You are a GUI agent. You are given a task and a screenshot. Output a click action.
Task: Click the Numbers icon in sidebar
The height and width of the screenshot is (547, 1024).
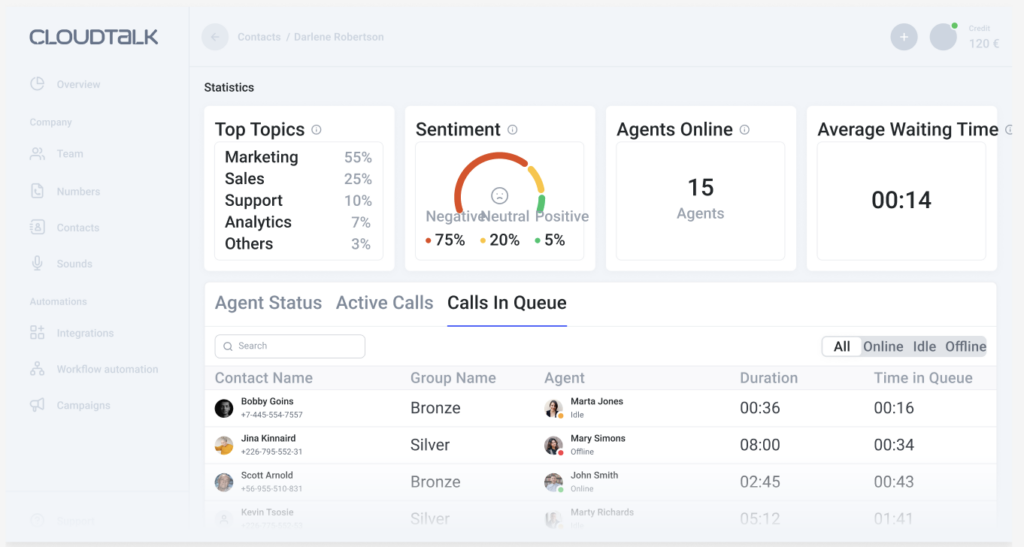[37, 191]
